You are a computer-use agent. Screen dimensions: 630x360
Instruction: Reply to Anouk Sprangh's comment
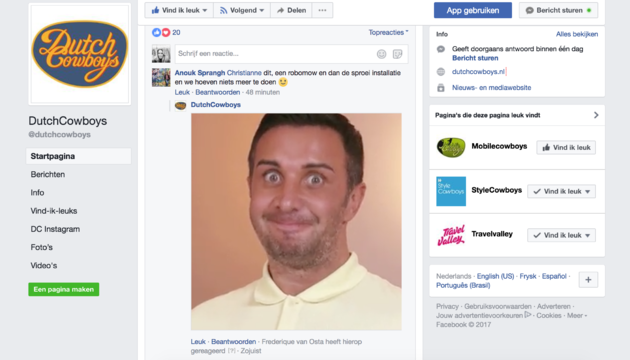218,92
